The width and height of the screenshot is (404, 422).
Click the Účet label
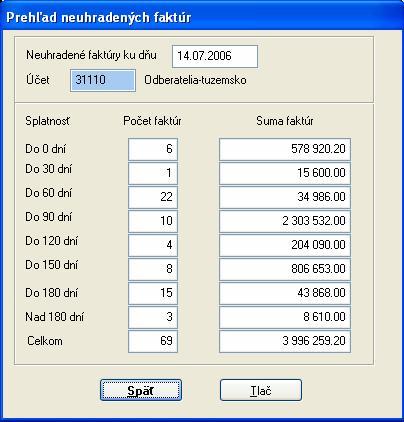point(38,79)
